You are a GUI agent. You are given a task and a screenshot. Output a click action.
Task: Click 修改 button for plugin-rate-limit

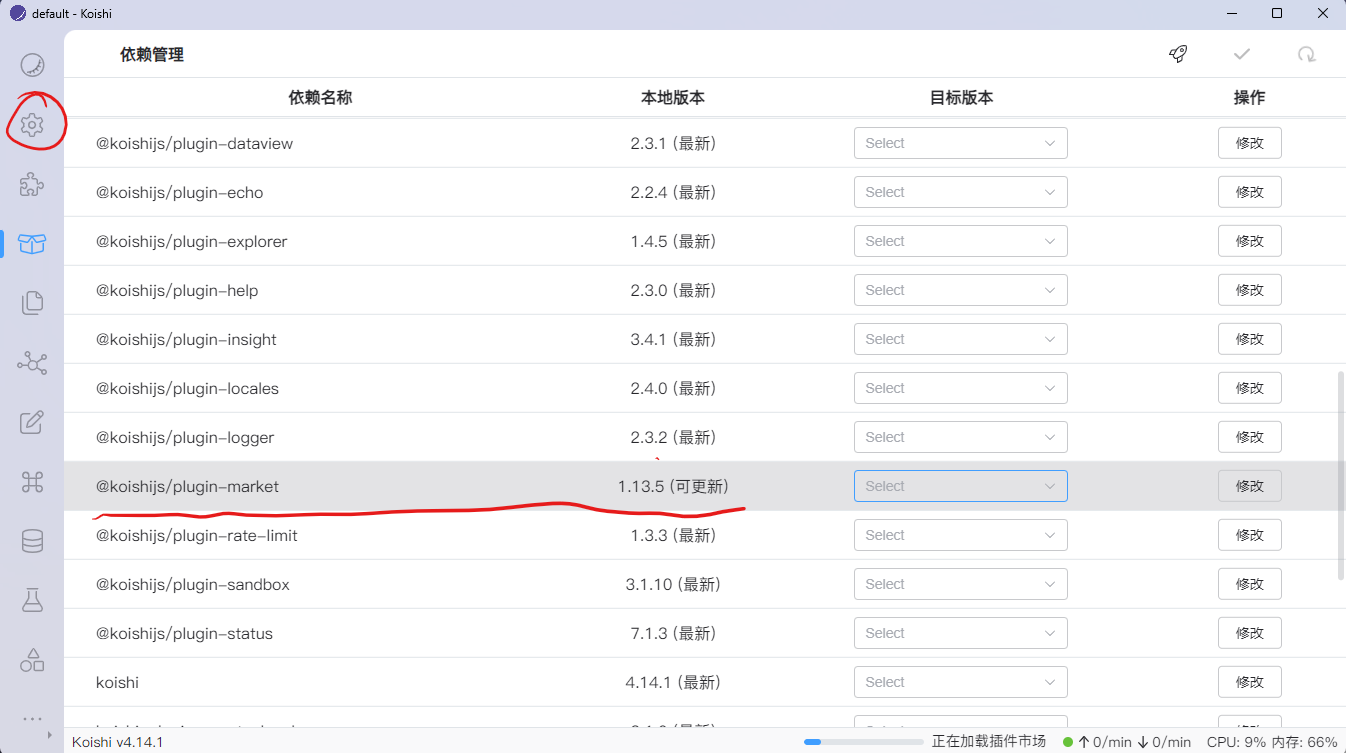click(1249, 535)
